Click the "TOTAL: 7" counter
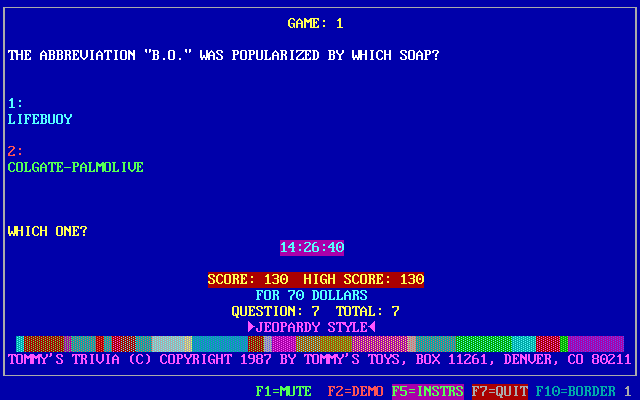This screenshot has height=400, width=640. pos(367,311)
